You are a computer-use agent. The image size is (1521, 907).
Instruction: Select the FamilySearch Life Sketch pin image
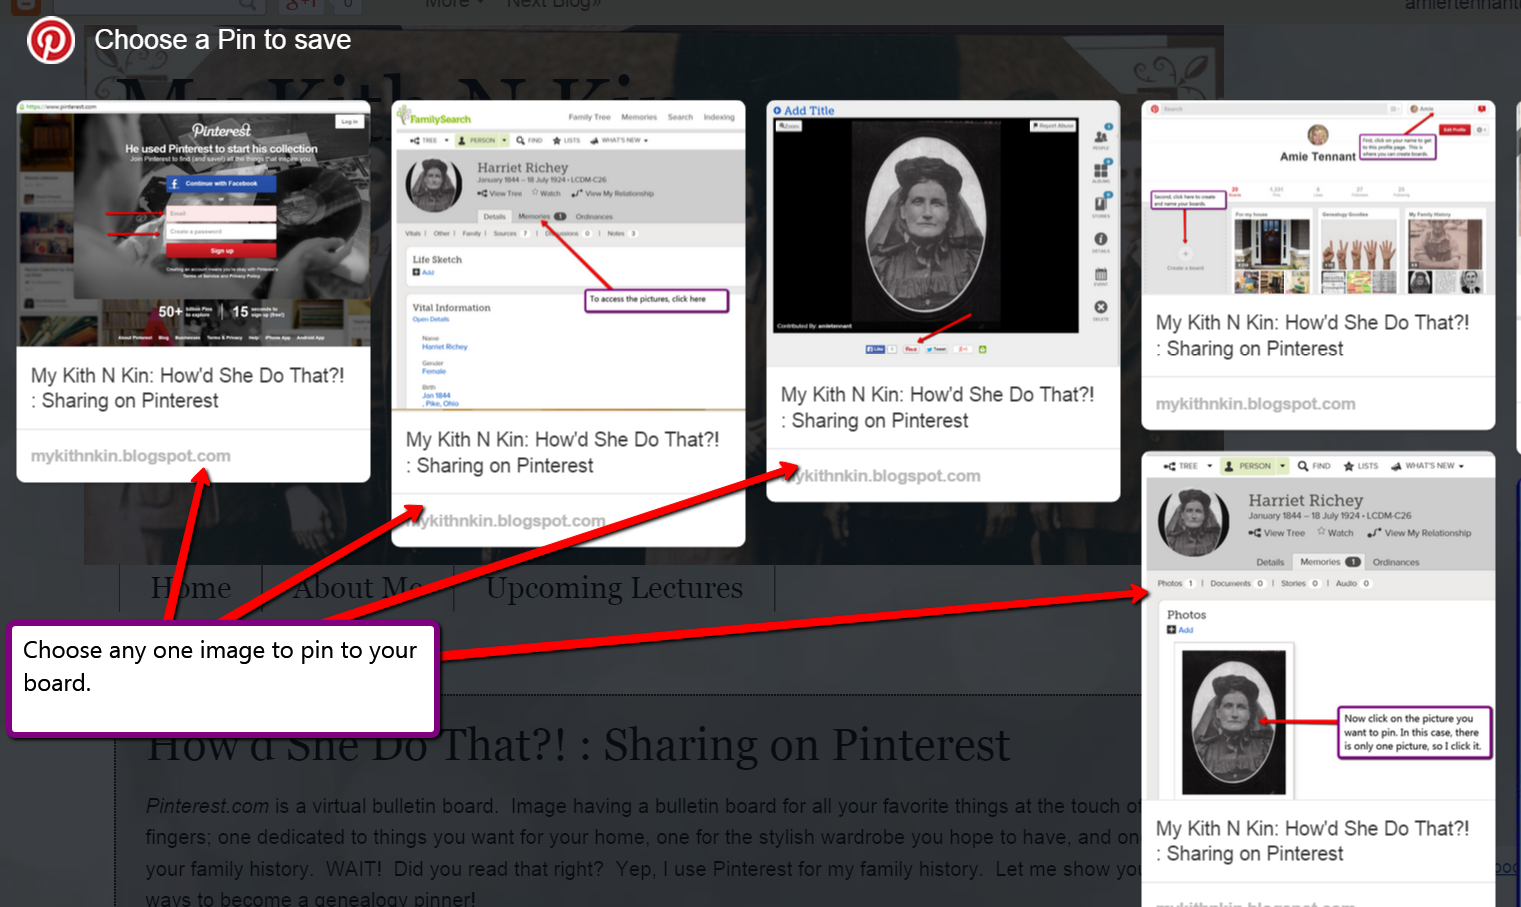568,255
